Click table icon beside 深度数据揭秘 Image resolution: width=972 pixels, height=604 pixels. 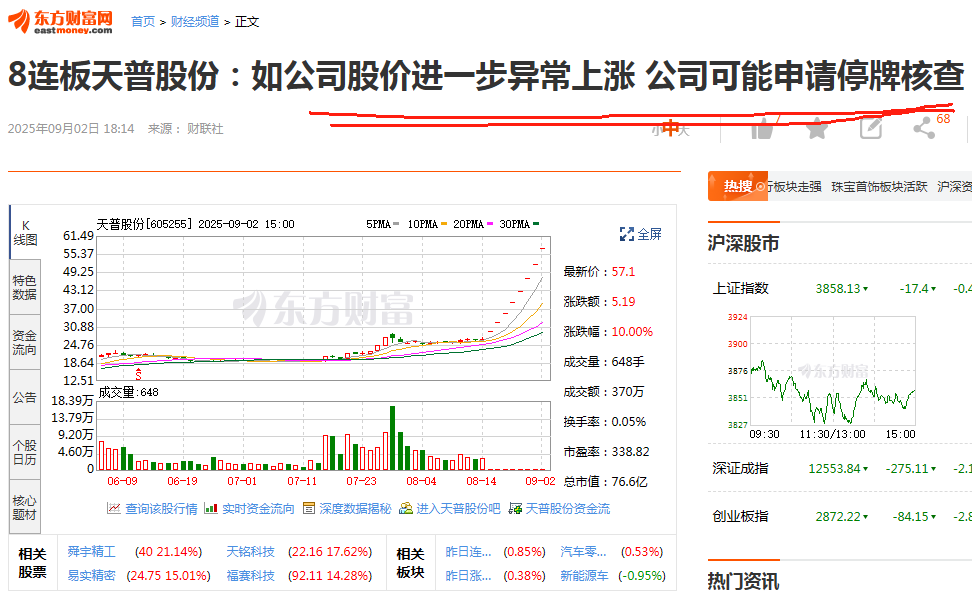point(308,509)
